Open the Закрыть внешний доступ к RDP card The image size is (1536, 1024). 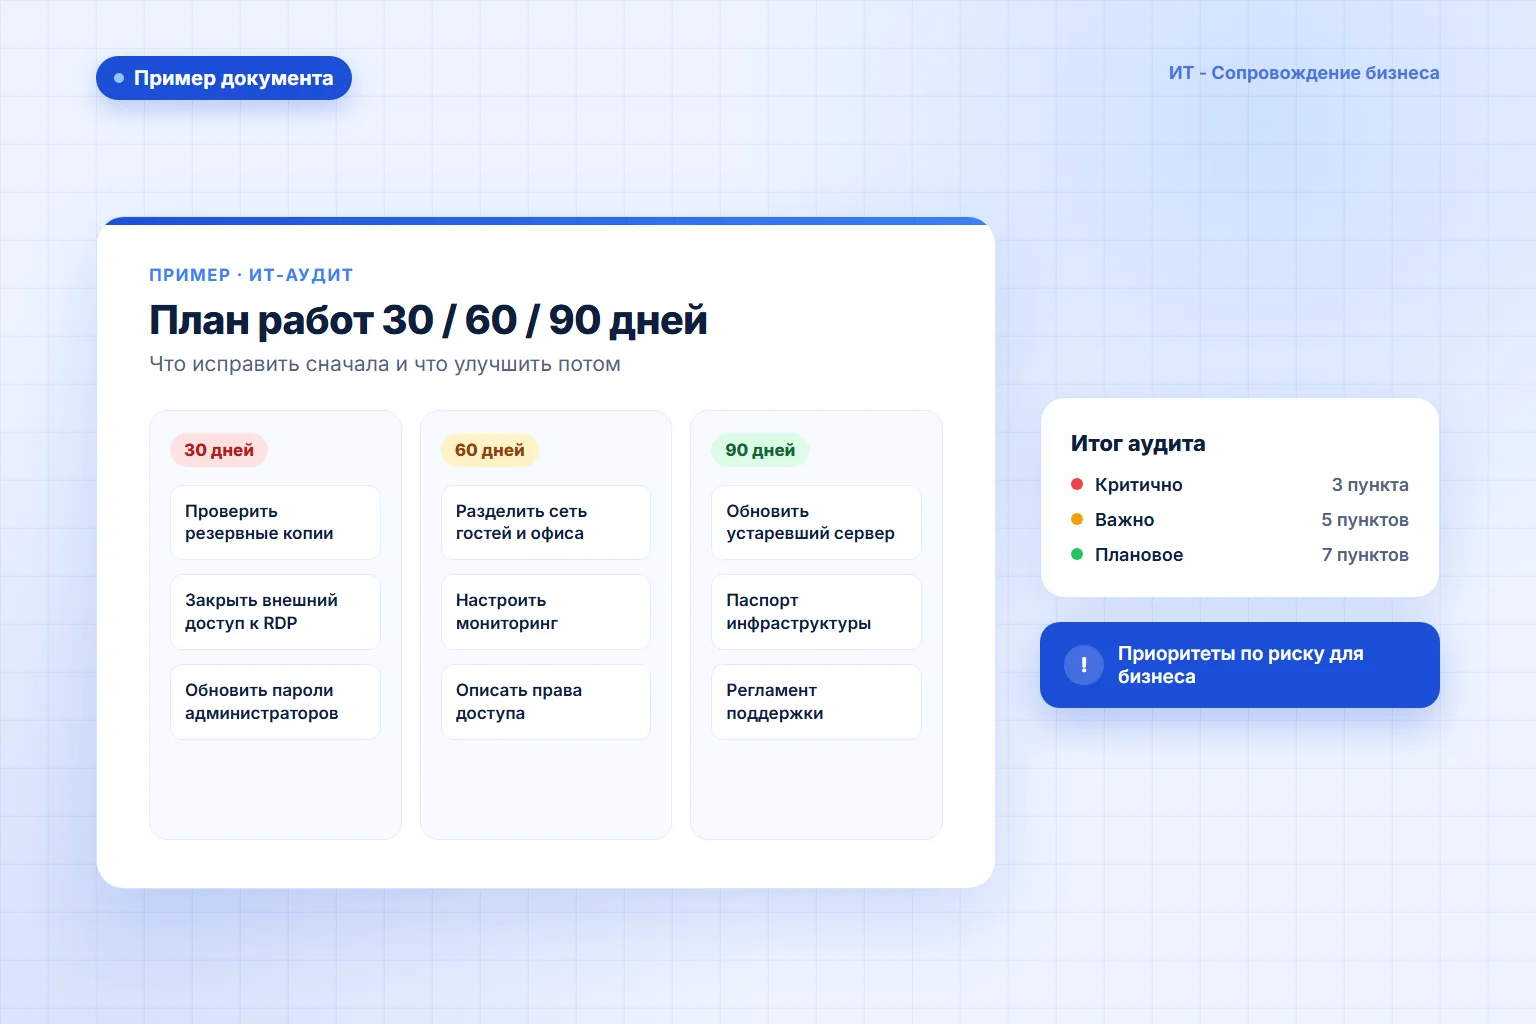pyautogui.click(x=275, y=612)
